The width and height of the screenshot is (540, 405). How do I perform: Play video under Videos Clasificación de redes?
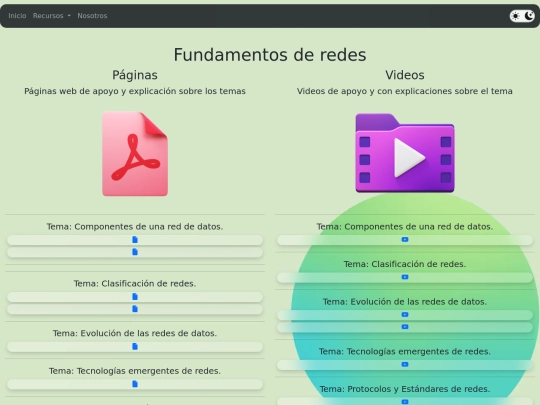point(405,277)
